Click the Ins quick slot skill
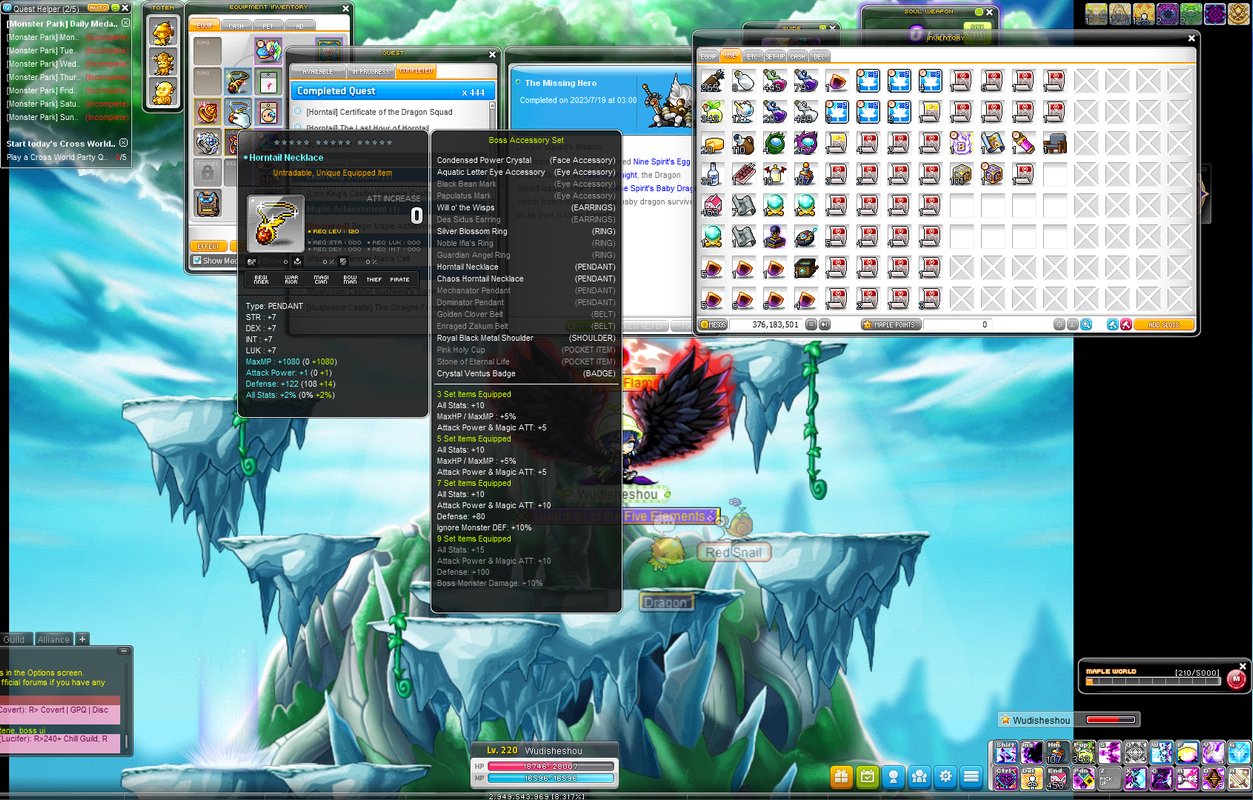The image size is (1253, 800). point(1031,752)
